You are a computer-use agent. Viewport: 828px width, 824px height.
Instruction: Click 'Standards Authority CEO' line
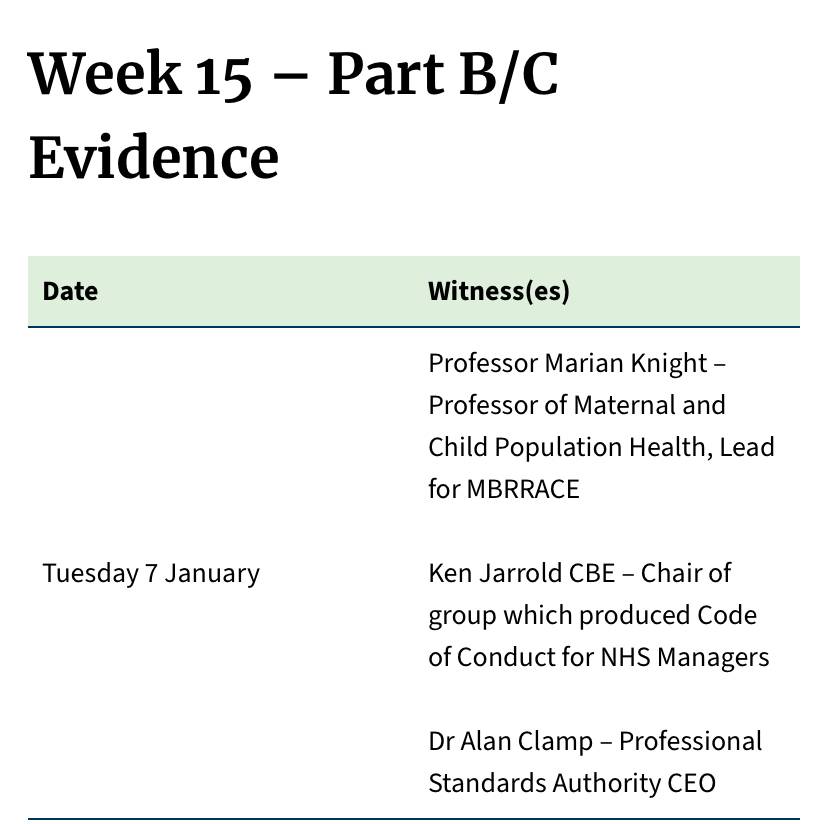tap(572, 783)
